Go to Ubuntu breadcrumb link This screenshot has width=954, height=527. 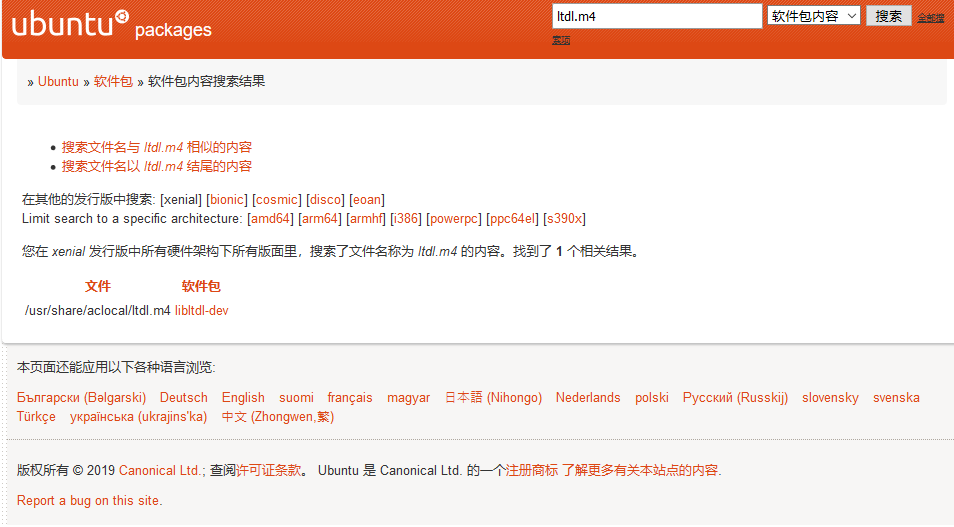click(x=58, y=82)
